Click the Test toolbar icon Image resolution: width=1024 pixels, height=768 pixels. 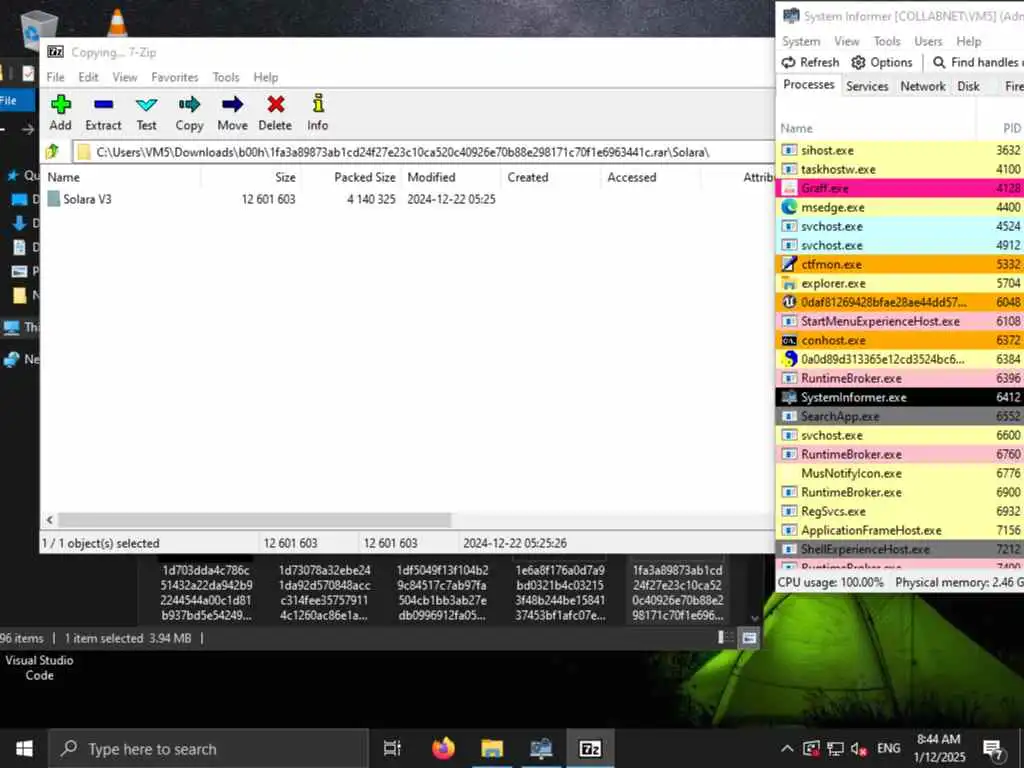click(146, 113)
